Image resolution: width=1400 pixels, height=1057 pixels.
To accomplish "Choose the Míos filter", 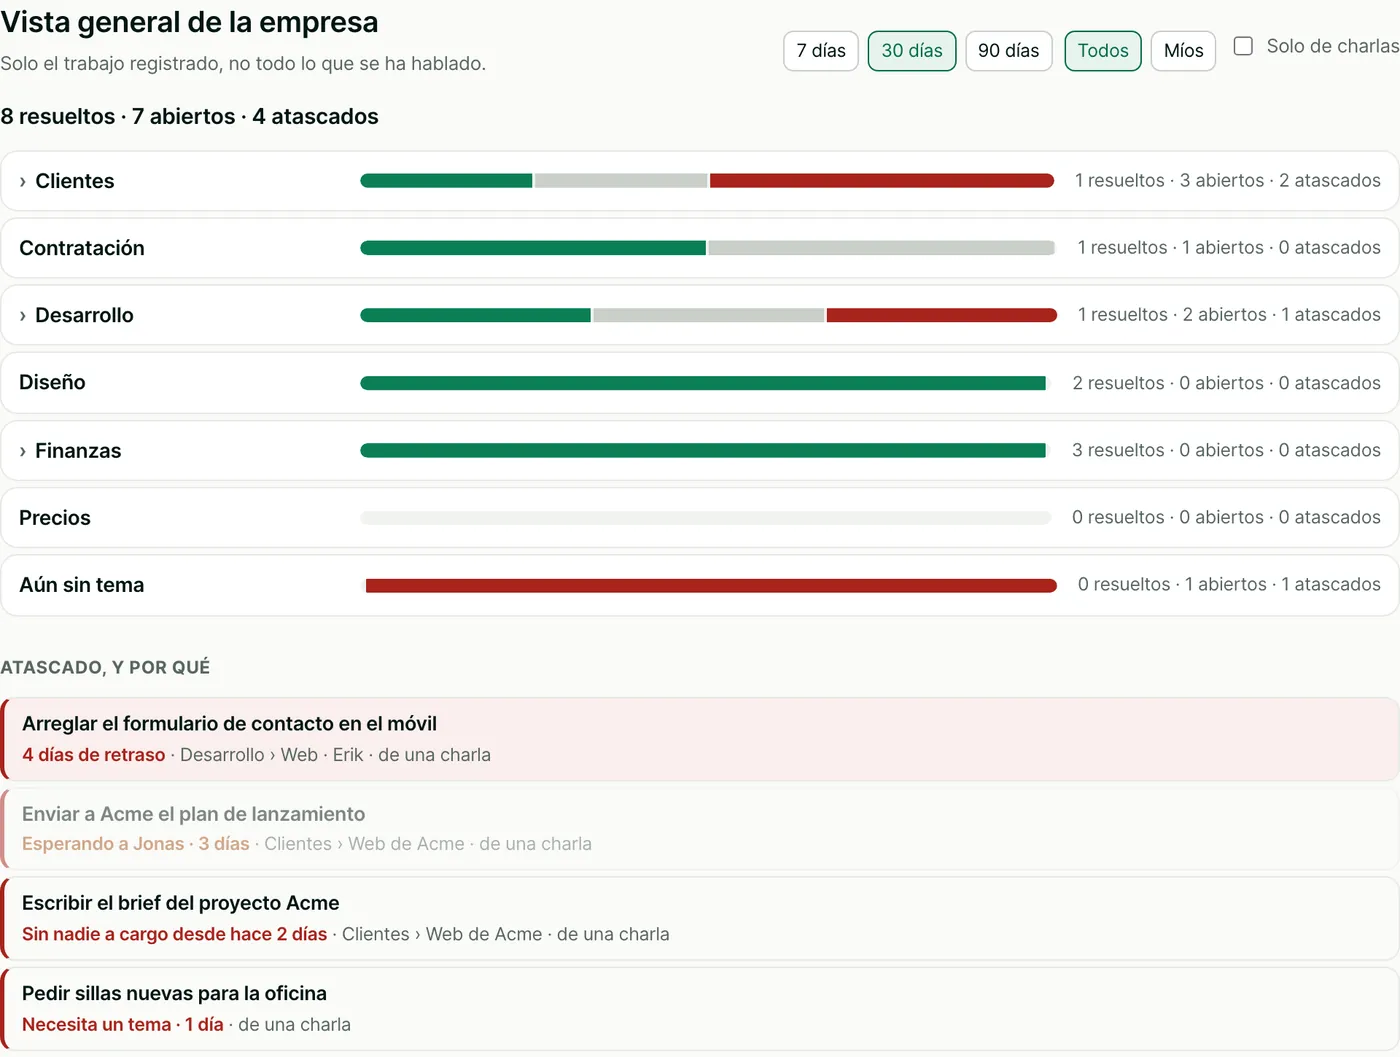I will 1183,51.
